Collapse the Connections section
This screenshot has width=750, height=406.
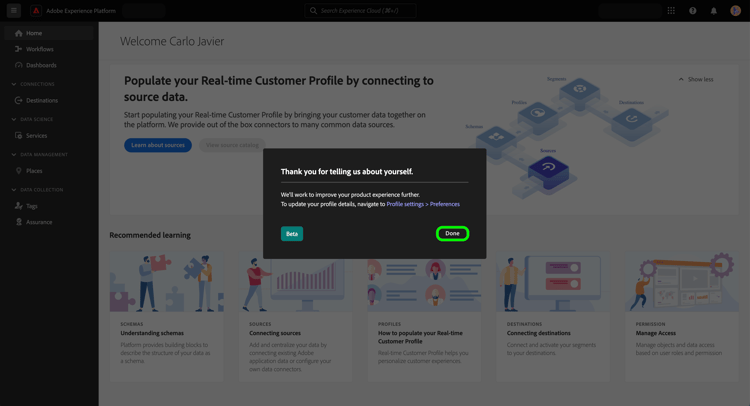[14, 84]
